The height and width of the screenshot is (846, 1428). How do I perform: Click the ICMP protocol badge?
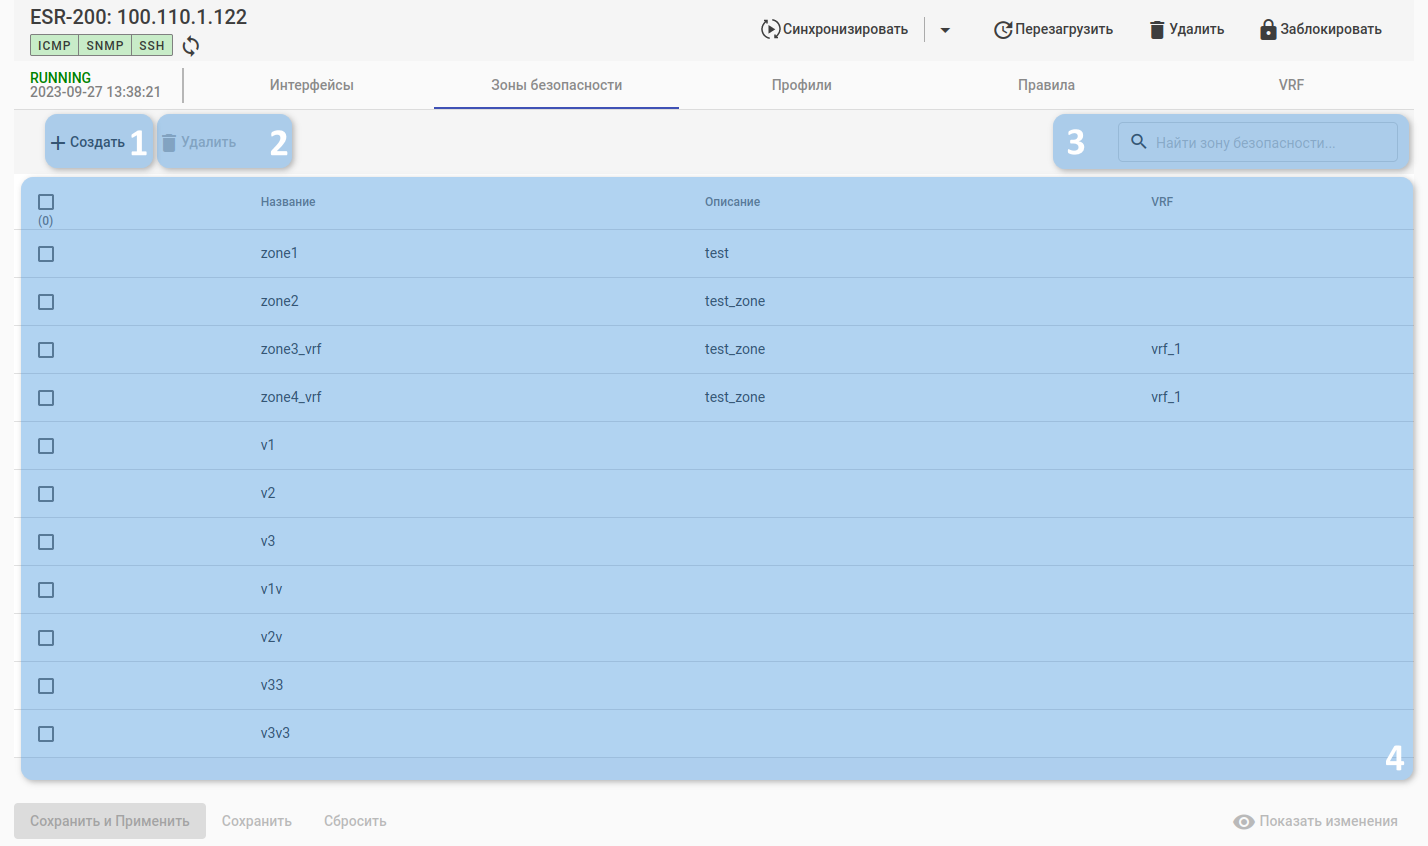point(54,45)
